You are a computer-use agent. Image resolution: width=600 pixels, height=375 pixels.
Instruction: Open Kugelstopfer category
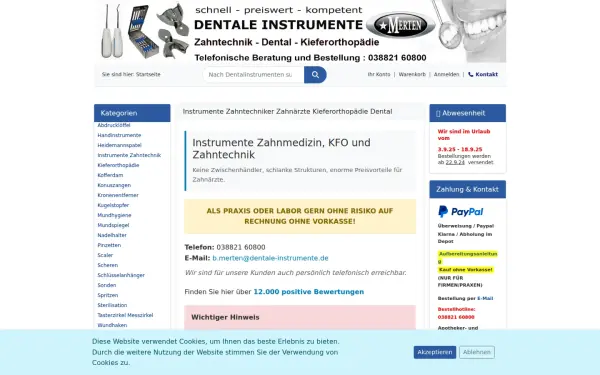[113, 205]
